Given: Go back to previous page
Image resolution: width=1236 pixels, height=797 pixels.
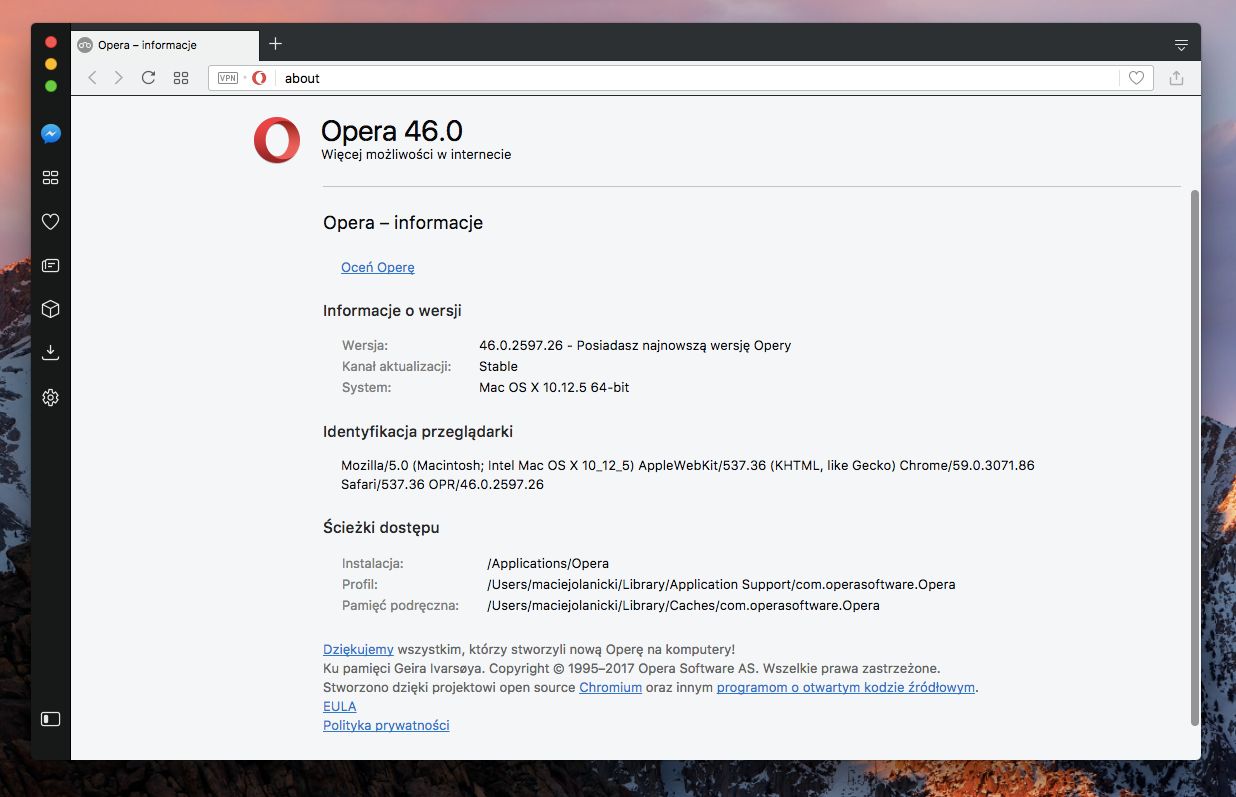Looking at the screenshot, I should pyautogui.click(x=92, y=78).
